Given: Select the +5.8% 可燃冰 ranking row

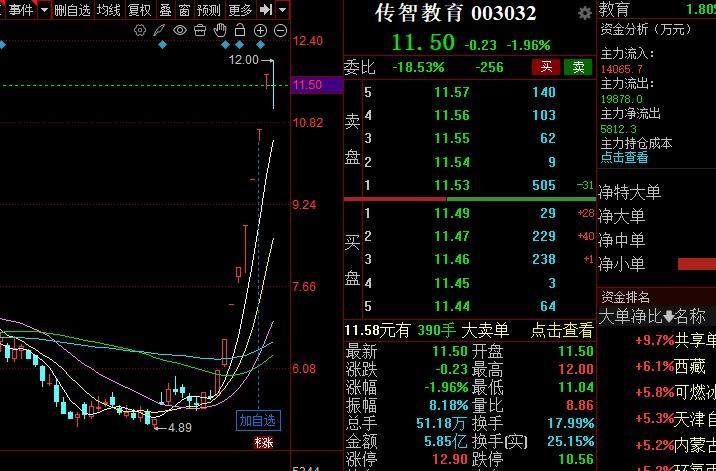Looking at the screenshot, I should point(675,392).
